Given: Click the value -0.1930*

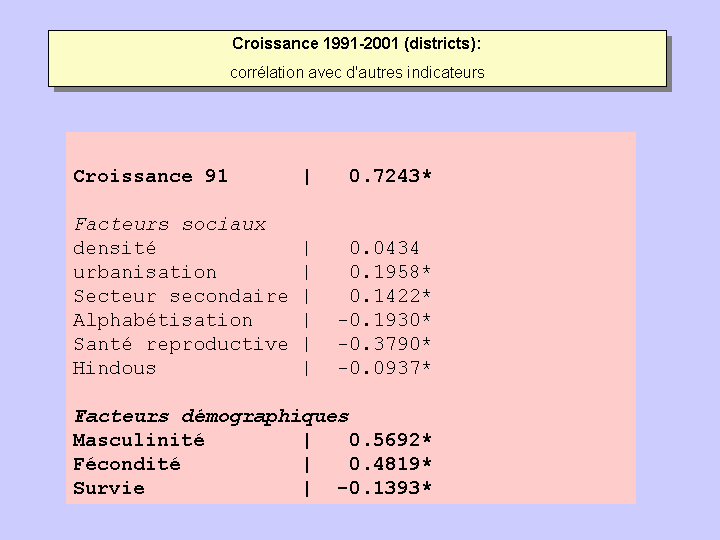Looking at the screenshot, I should 384,321.
